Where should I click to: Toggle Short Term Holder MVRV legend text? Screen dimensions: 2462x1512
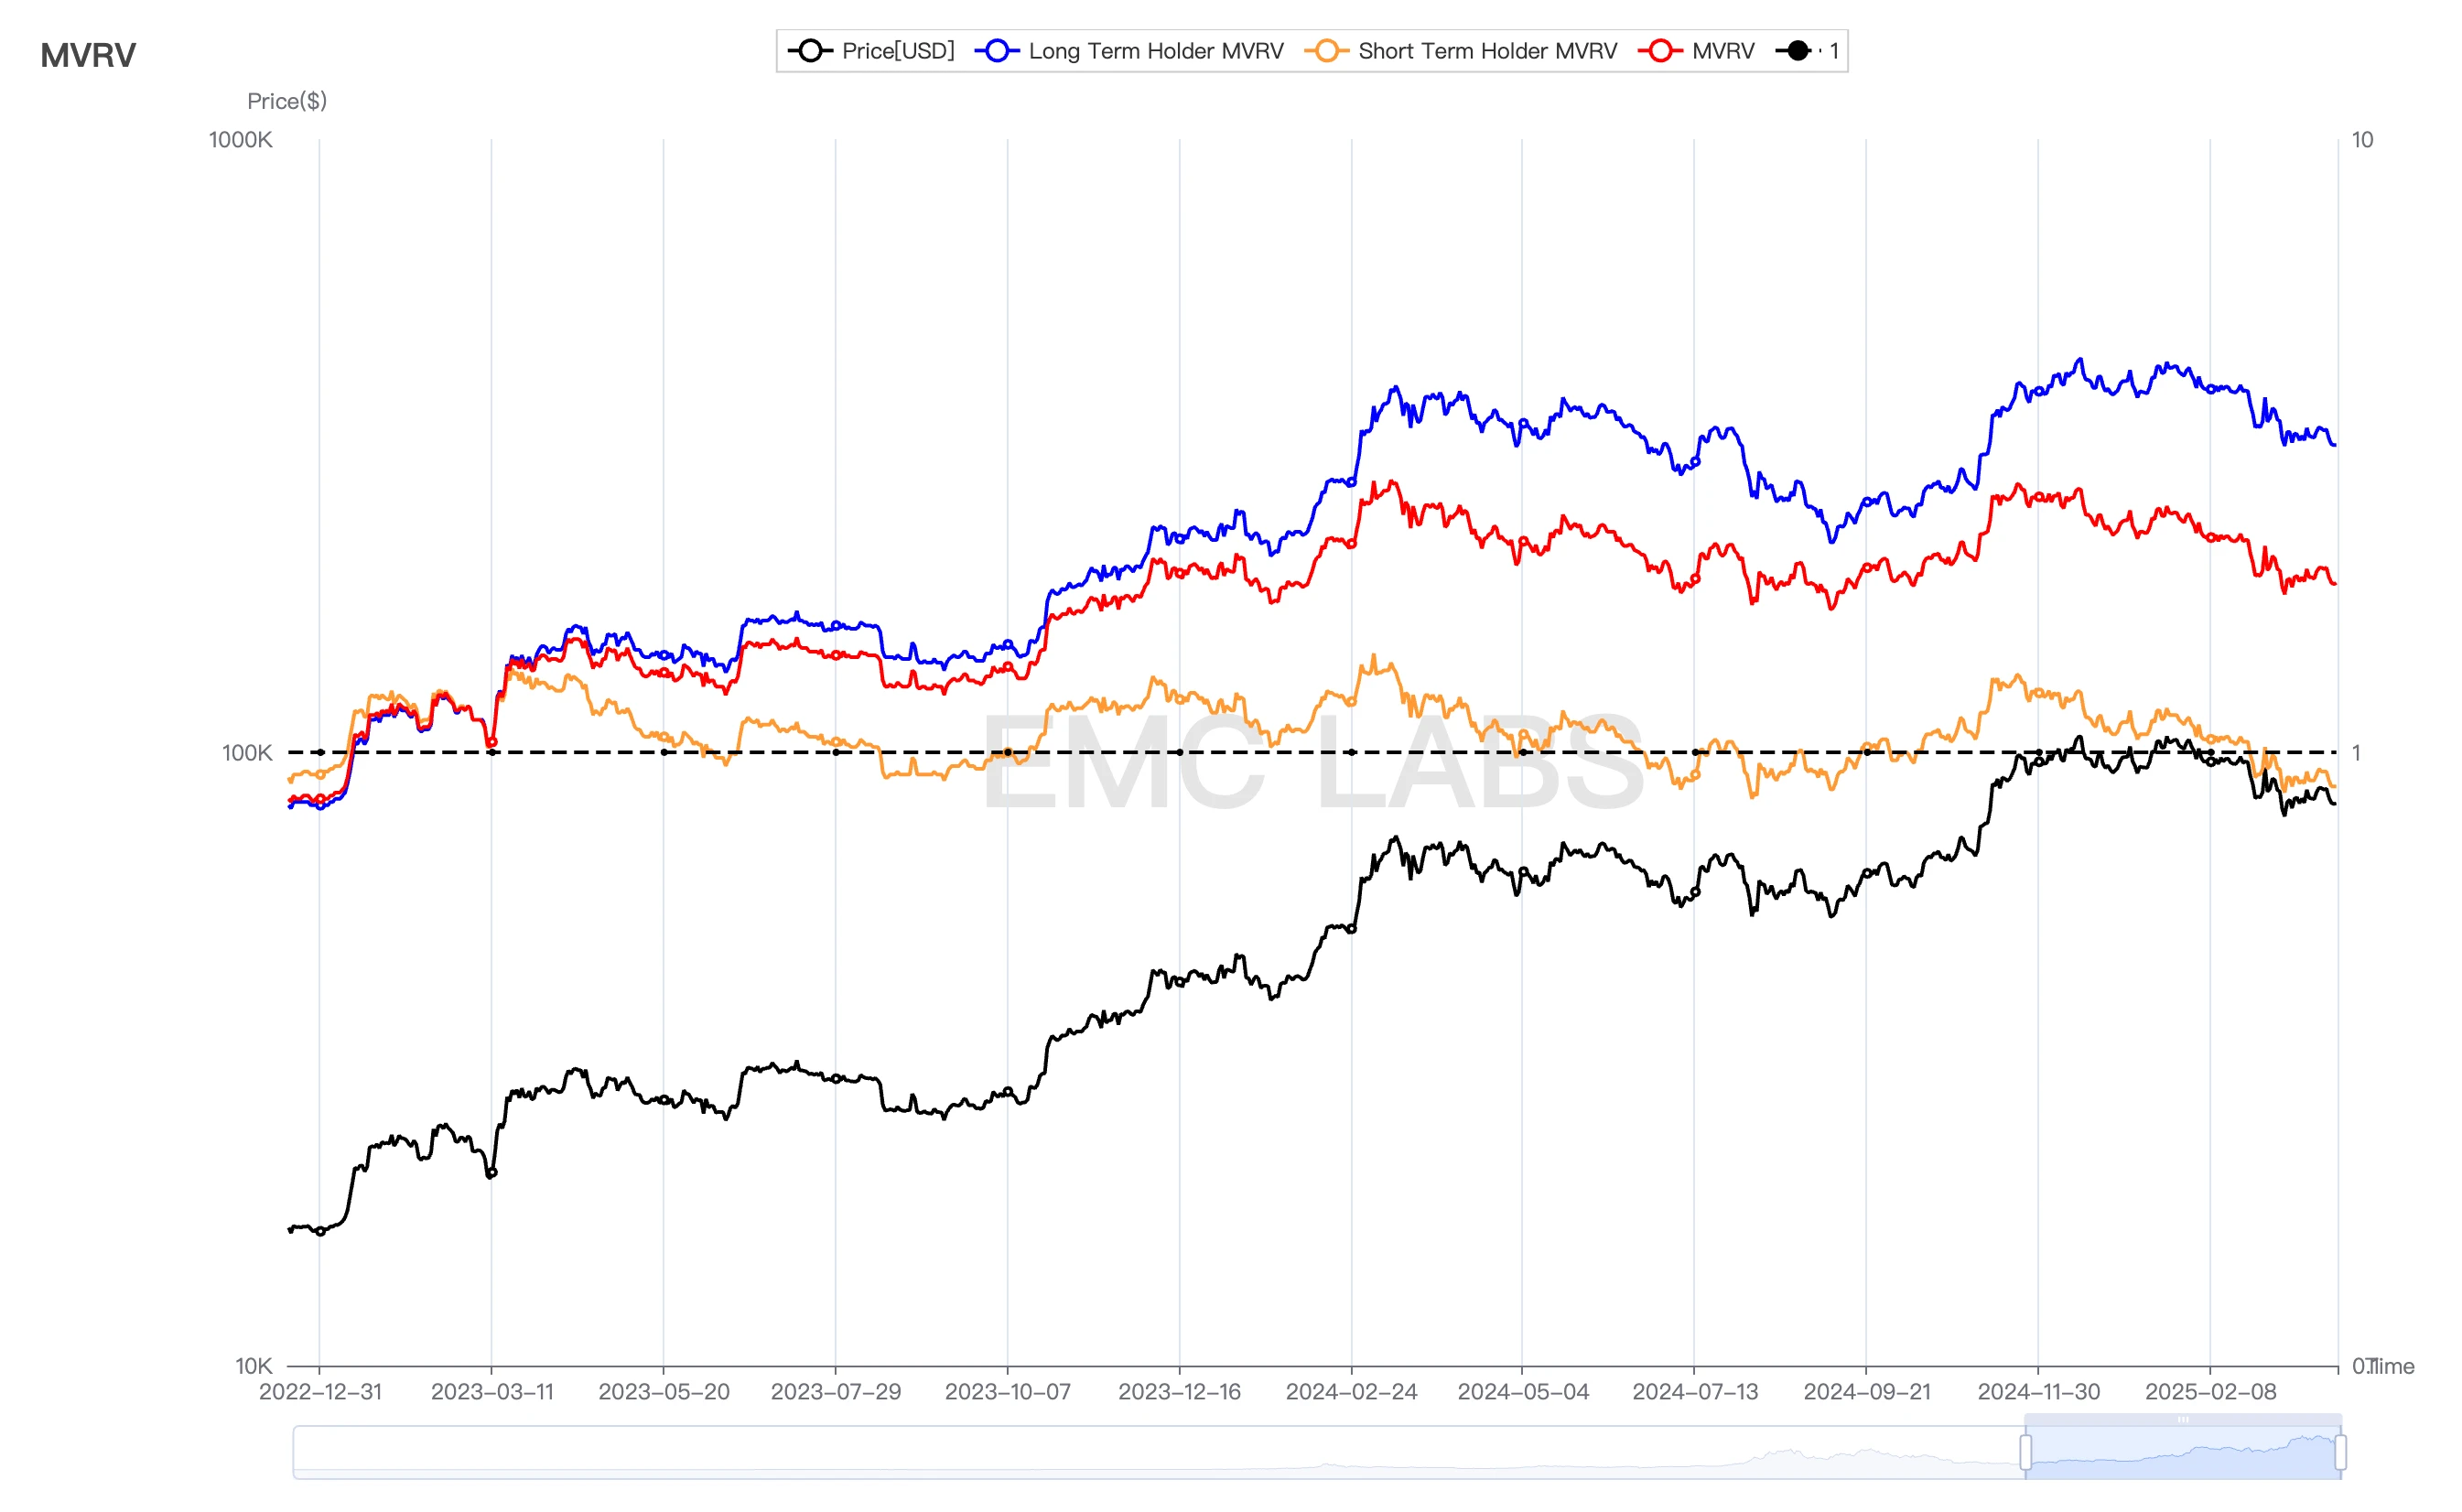[1487, 51]
